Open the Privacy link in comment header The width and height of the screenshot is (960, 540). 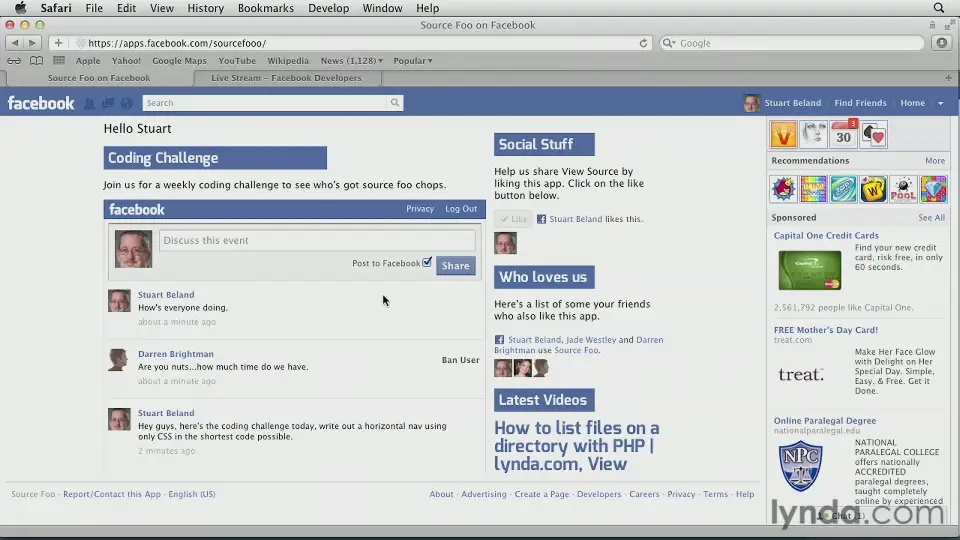(420, 209)
